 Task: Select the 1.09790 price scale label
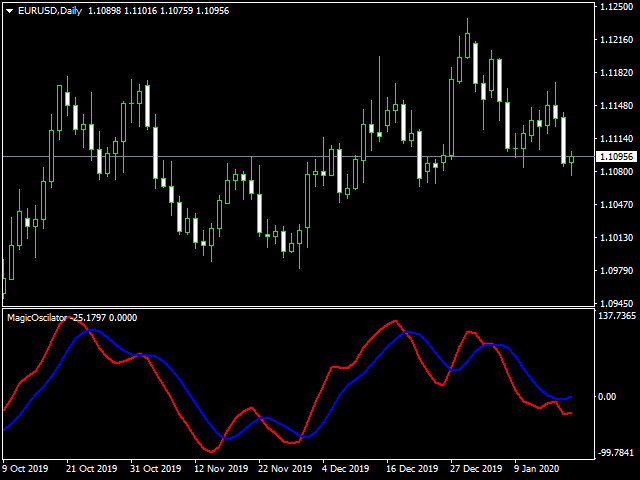coord(616,271)
